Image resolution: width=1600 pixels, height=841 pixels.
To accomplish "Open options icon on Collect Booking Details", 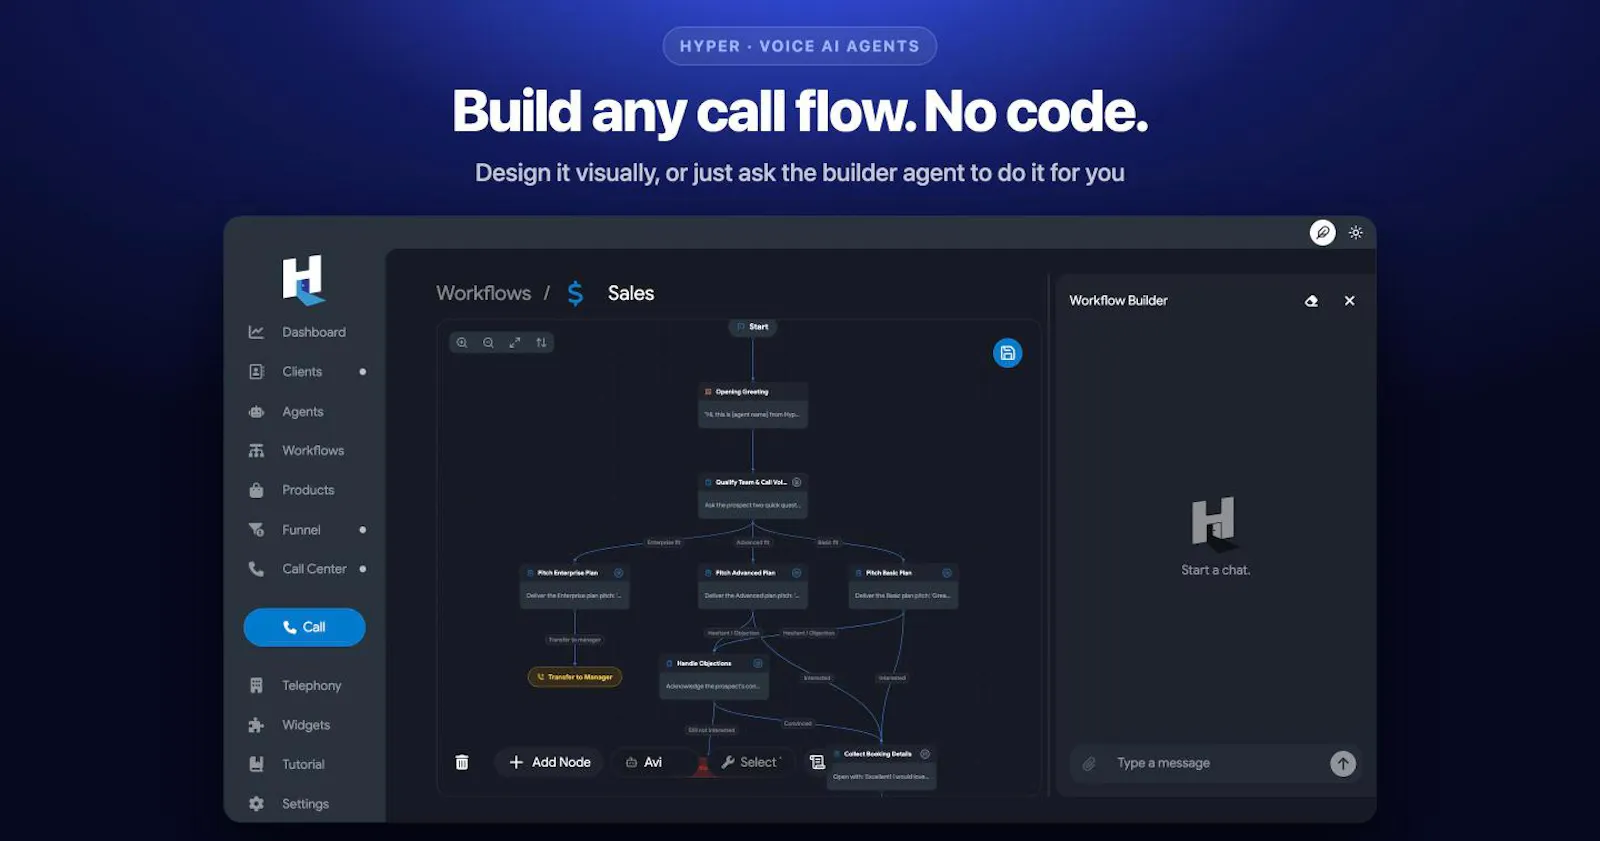I will coord(925,754).
